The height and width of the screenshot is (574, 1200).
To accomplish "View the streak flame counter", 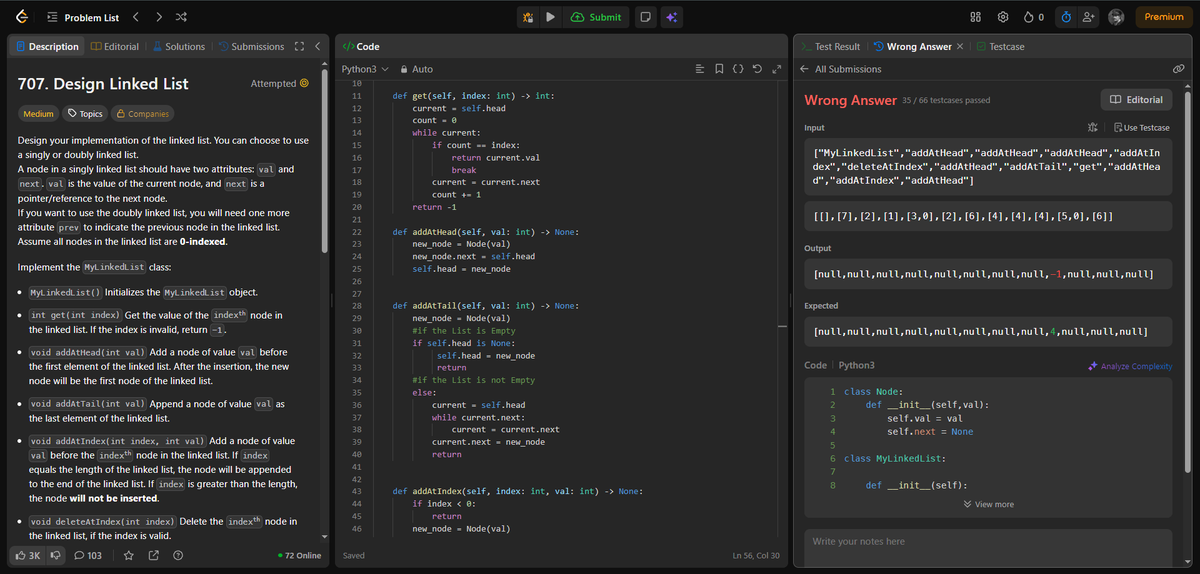I will pyautogui.click(x=1035, y=17).
